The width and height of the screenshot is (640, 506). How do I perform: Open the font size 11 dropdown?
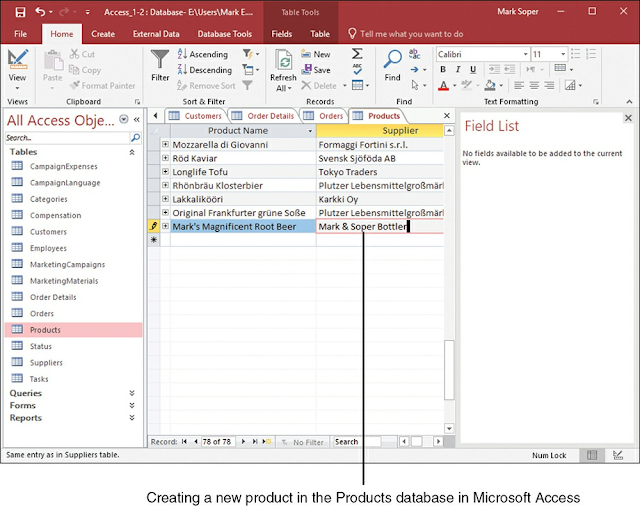[563, 54]
